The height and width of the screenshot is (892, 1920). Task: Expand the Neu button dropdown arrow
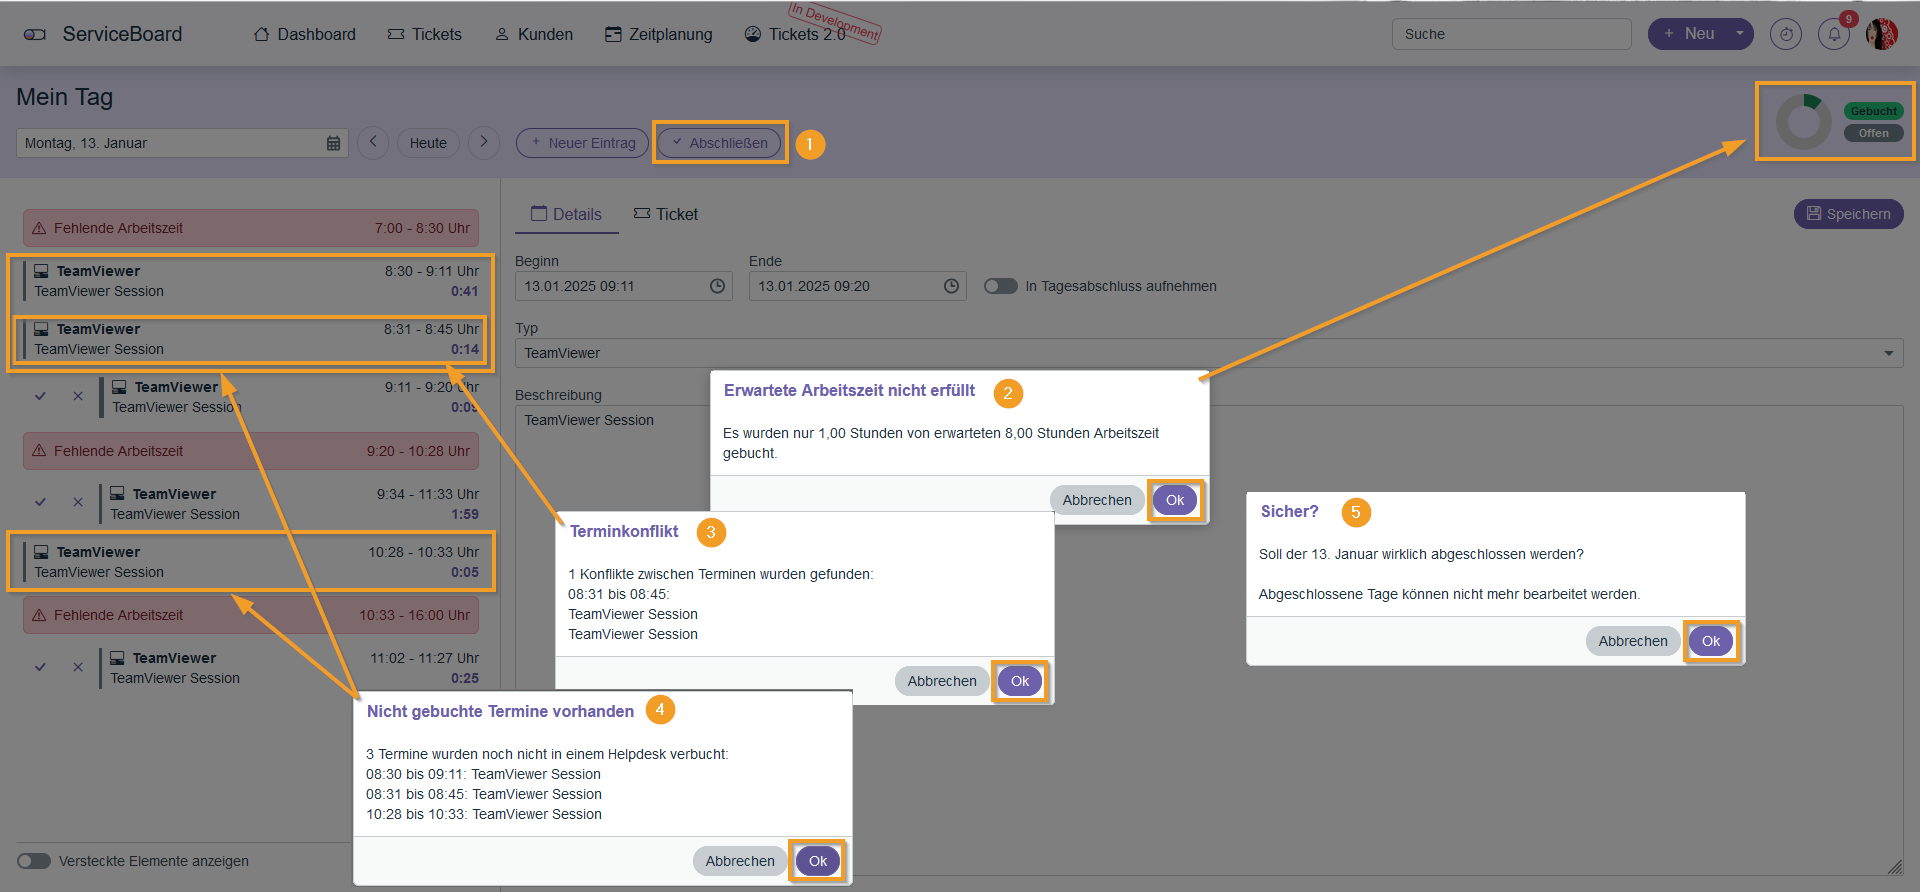(1739, 34)
